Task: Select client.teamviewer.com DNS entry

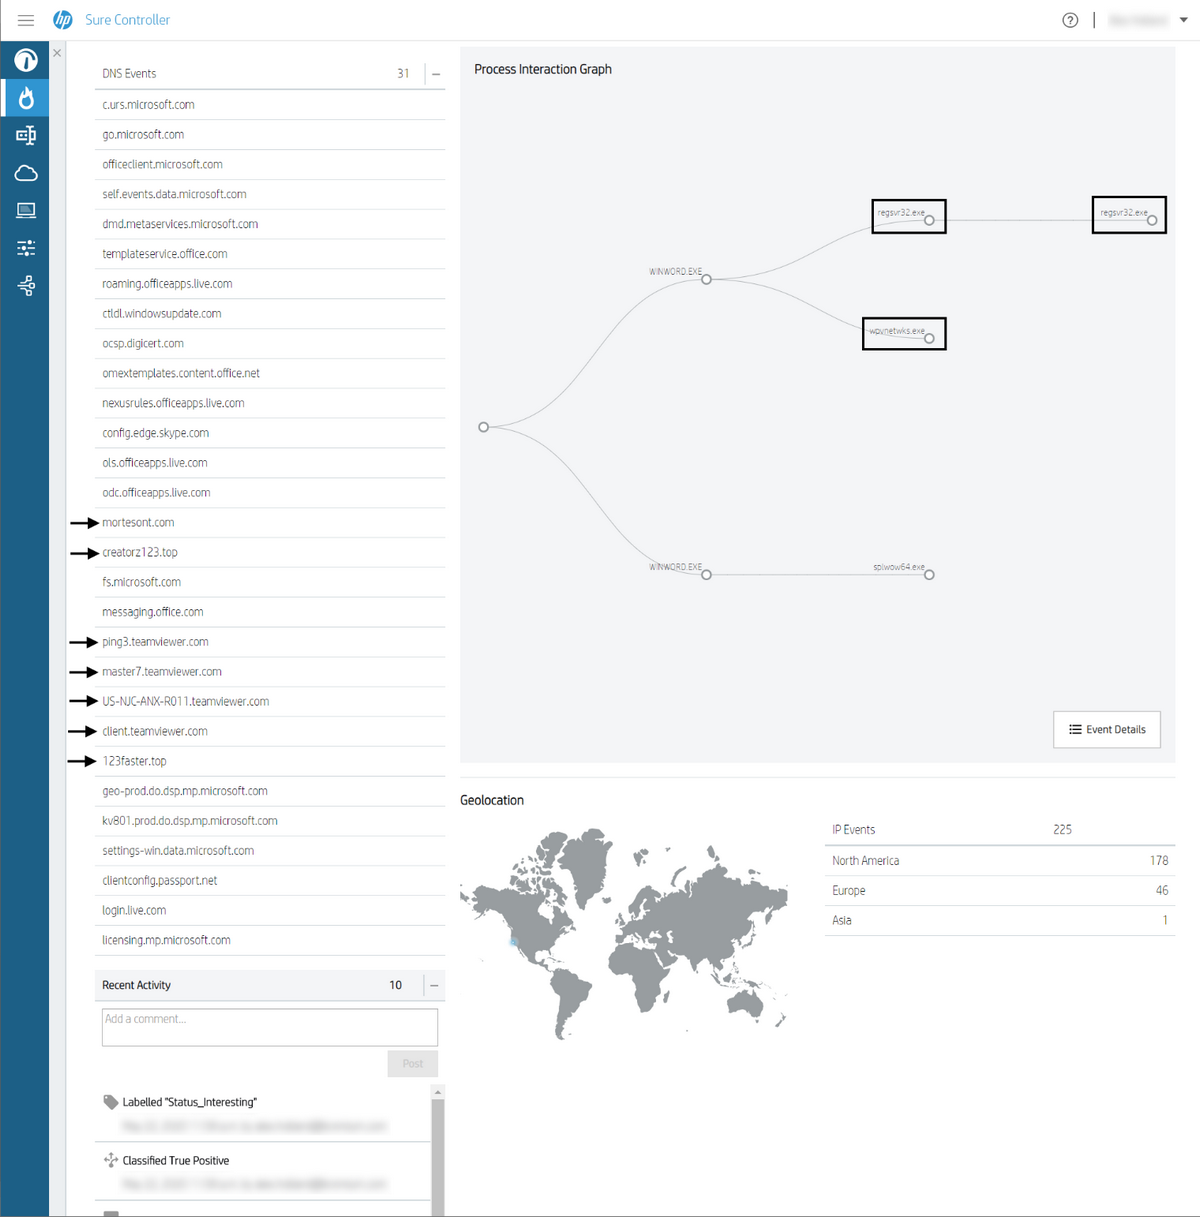Action: click(x=270, y=732)
